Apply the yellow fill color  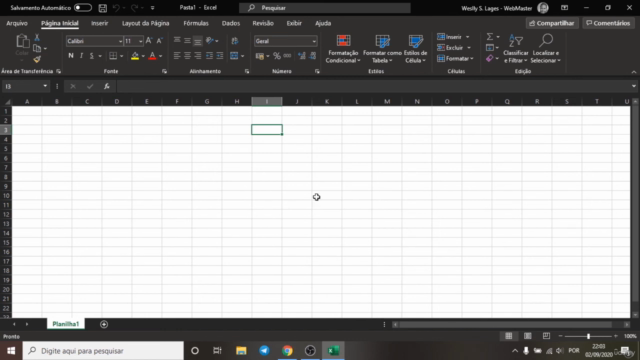pyautogui.click(x=135, y=56)
